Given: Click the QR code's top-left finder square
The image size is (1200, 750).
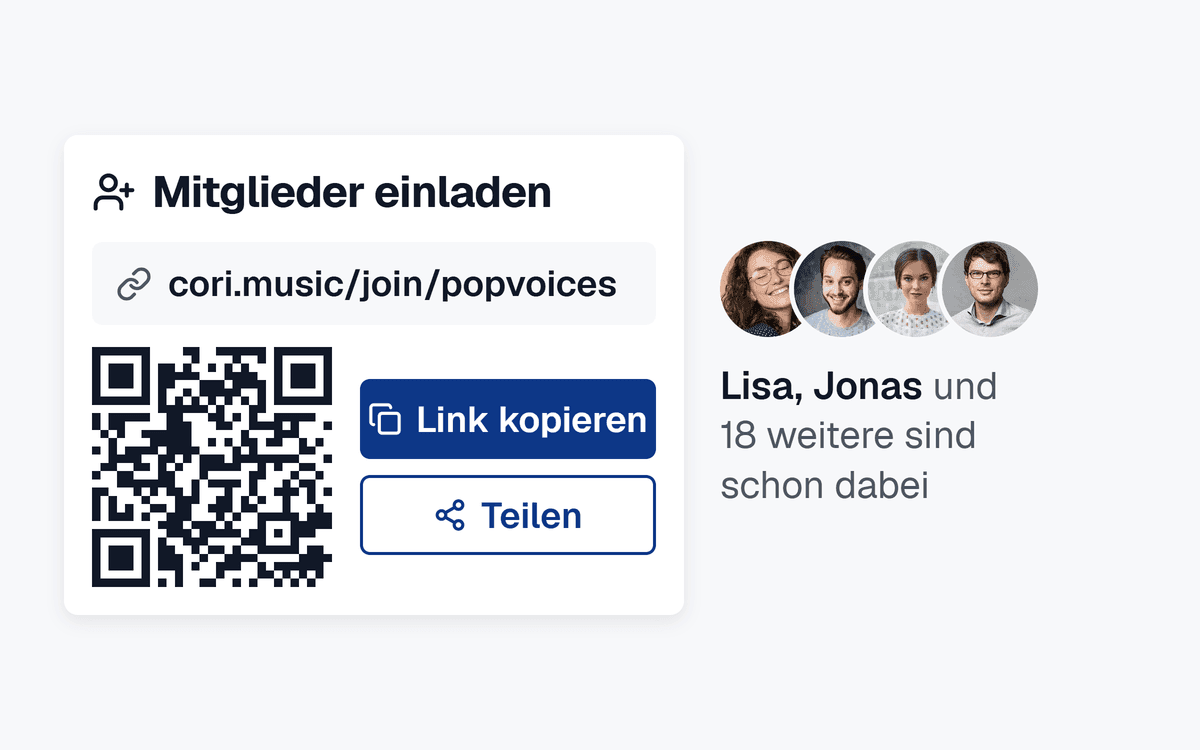Looking at the screenshot, I should click(x=121, y=376).
